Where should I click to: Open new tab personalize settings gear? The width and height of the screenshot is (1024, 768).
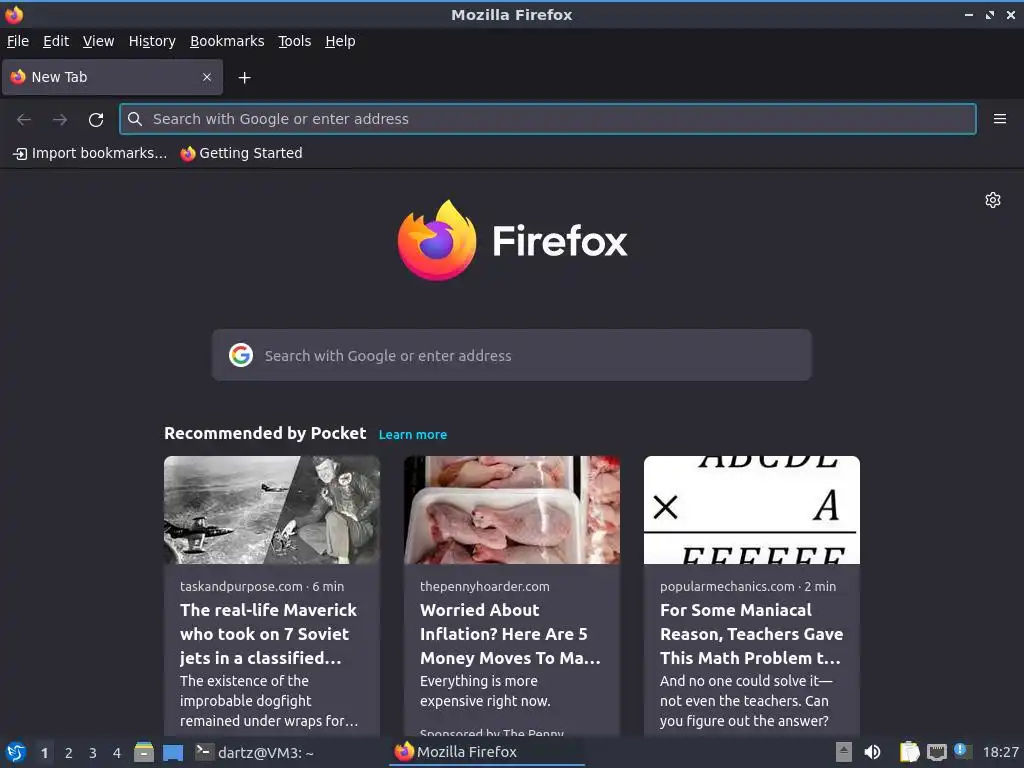coord(993,200)
